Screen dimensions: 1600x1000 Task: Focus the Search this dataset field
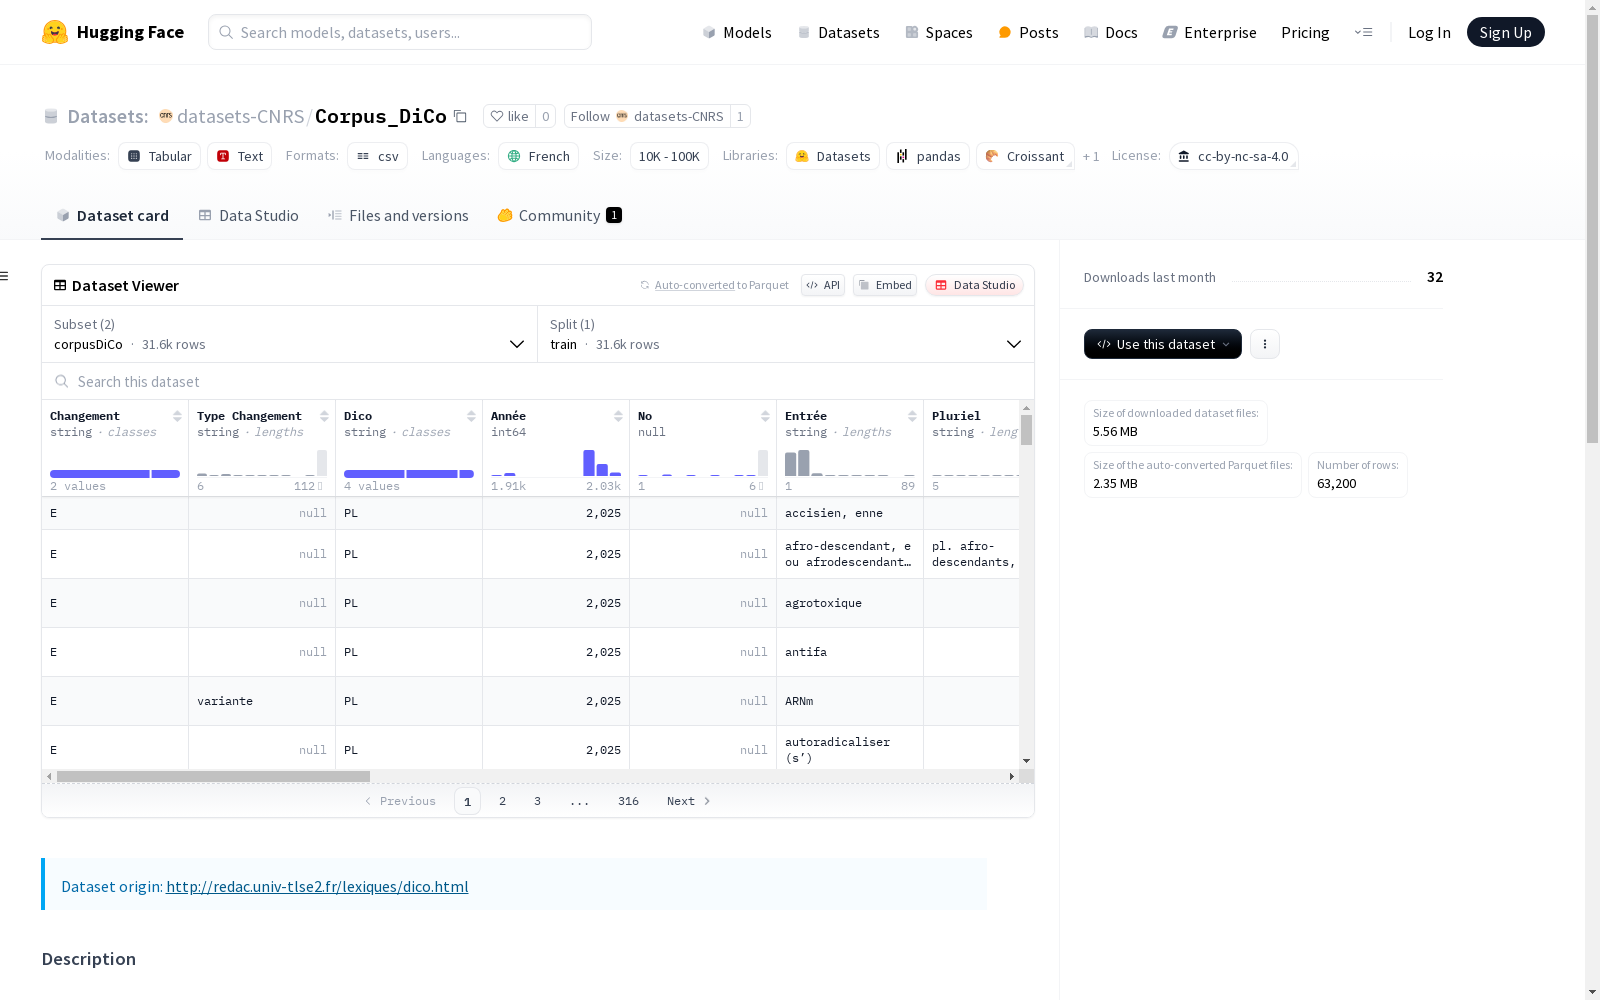click(x=538, y=381)
